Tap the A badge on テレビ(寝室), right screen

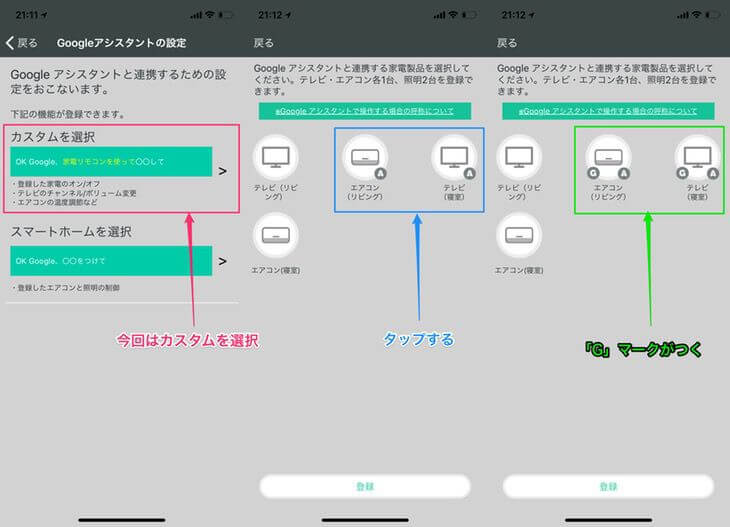(x=713, y=174)
